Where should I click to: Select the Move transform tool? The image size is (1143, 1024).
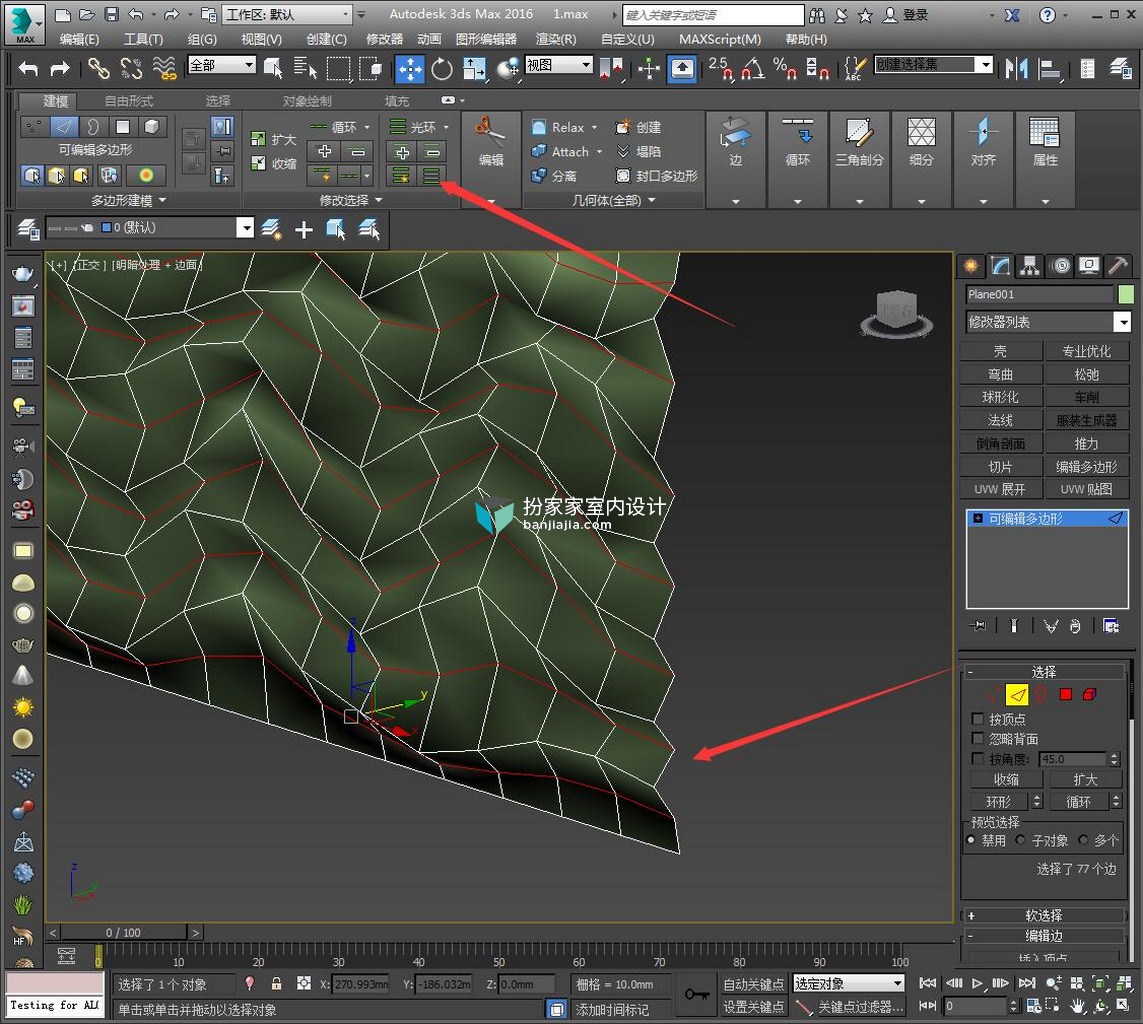point(410,69)
